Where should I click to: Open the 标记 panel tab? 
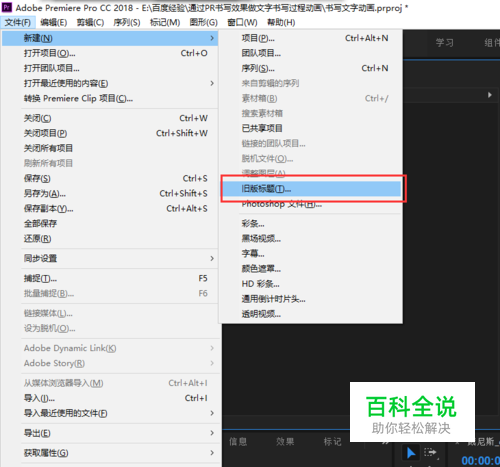pos(333,442)
